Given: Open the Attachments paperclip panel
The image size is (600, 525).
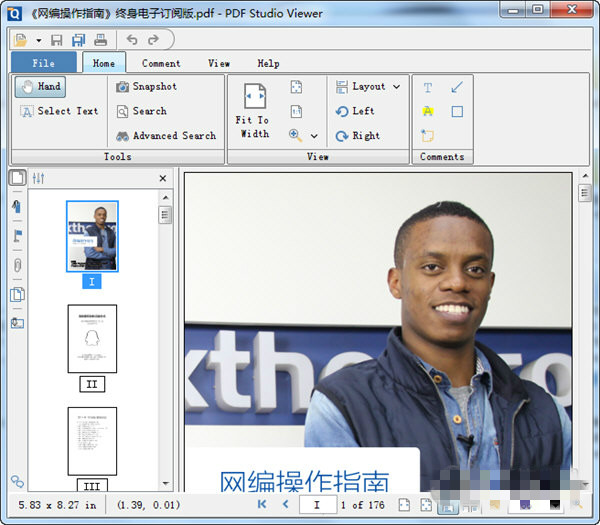Looking at the screenshot, I should [x=17, y=265].
